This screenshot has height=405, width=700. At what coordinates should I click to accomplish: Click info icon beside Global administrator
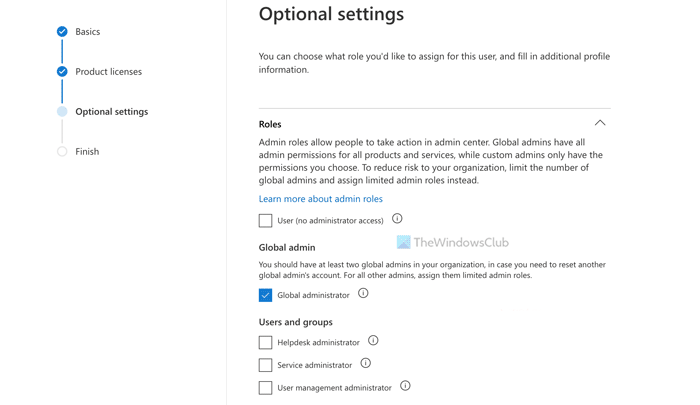(x=363, y=294)
